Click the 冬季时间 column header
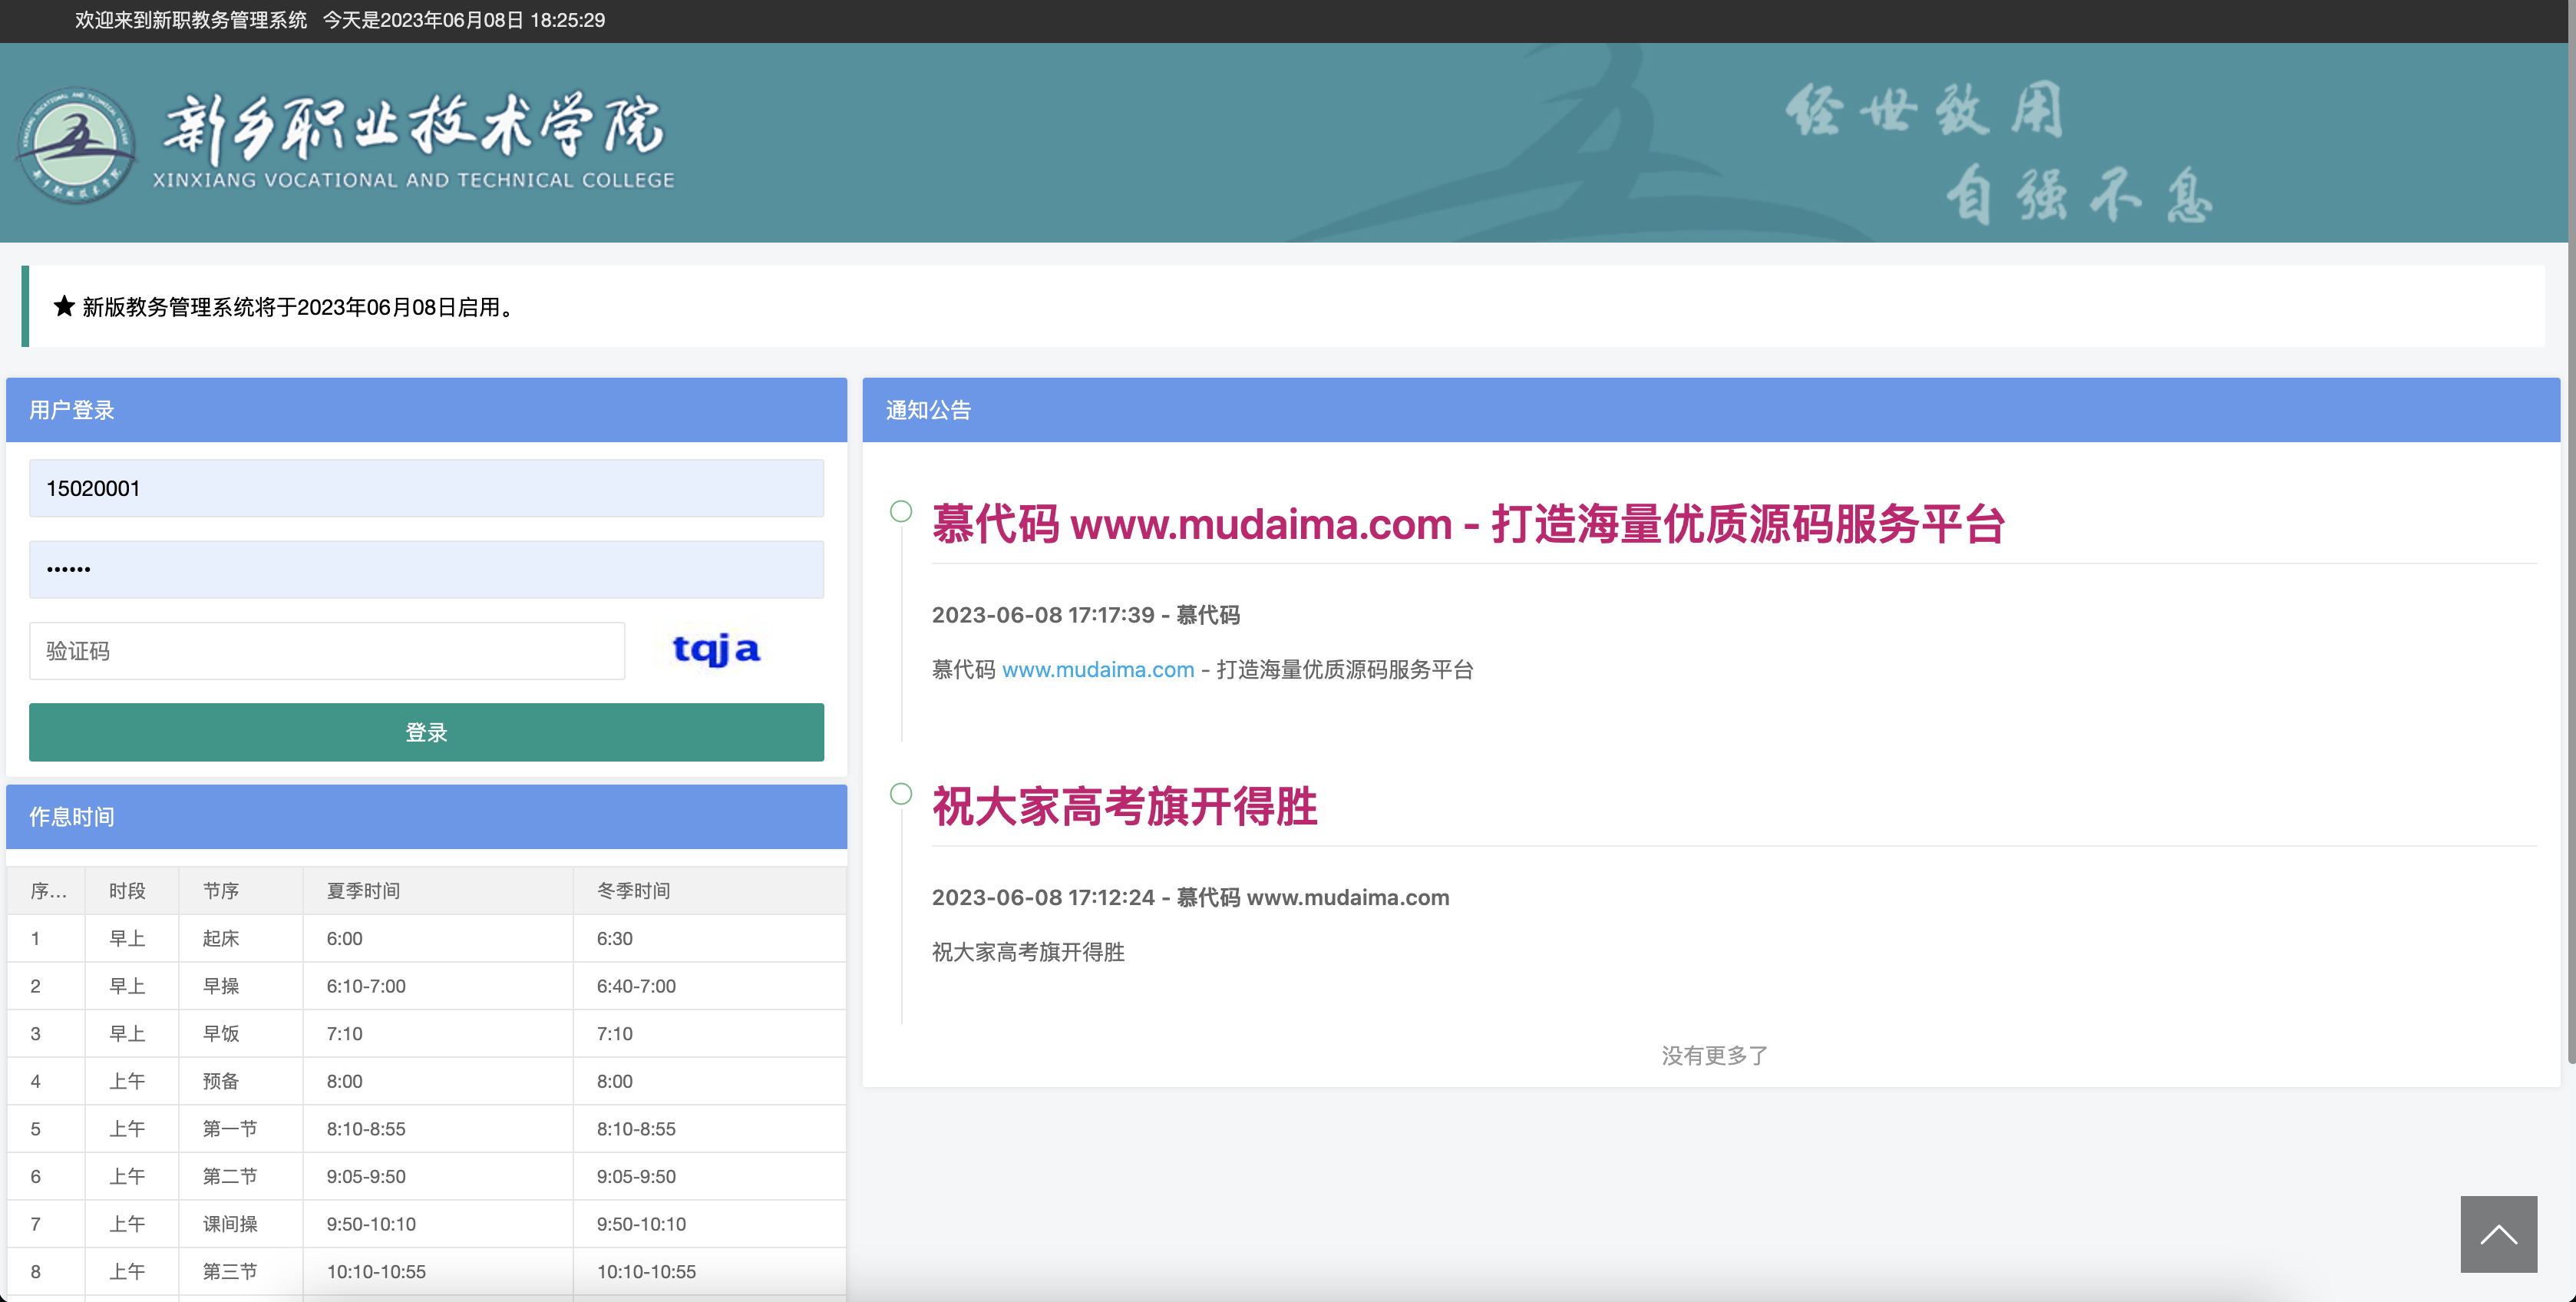This screenshot has width=2576, height=1302. click(x=709, y=890)
